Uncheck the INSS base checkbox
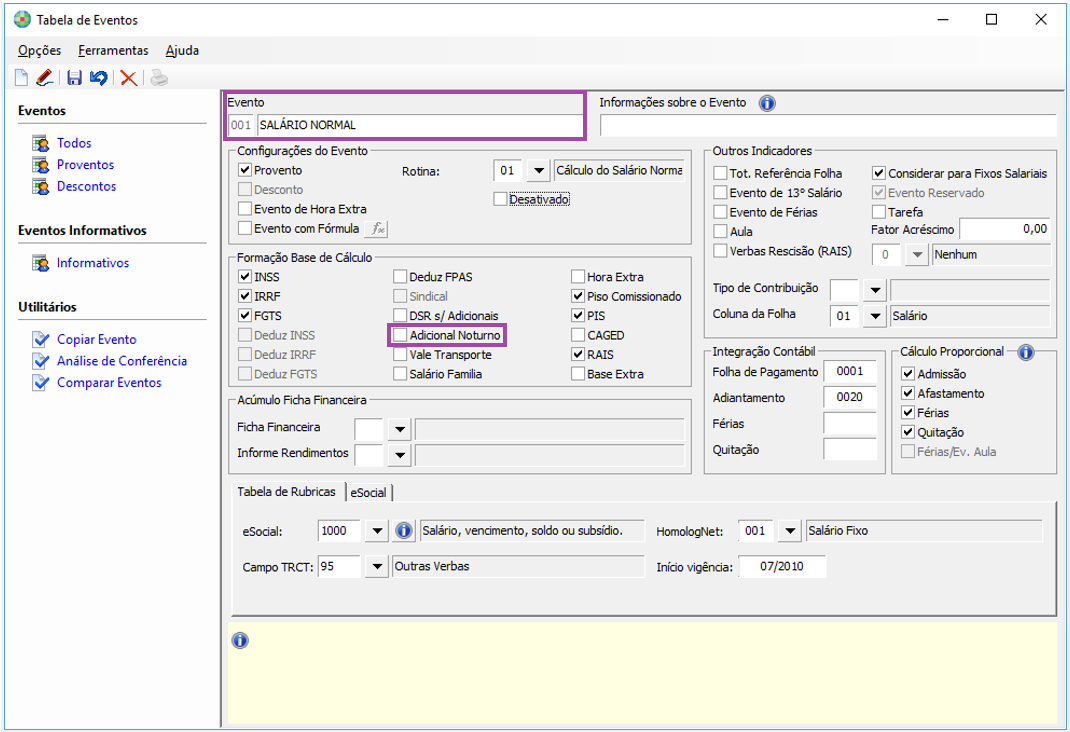 [x=245, y=276]
